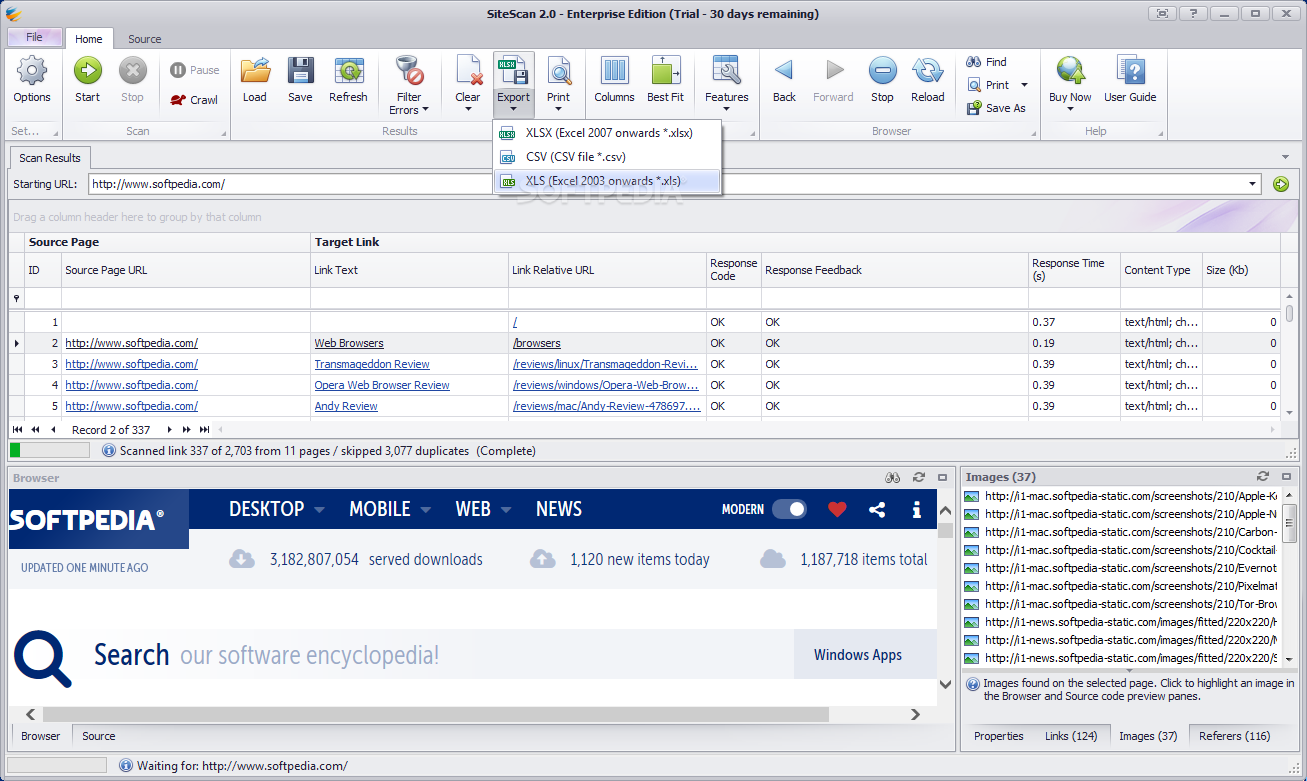The width and height of the screenshot is (1307, 781).
Task: Go Back in the browser
Action: point(784,80)
